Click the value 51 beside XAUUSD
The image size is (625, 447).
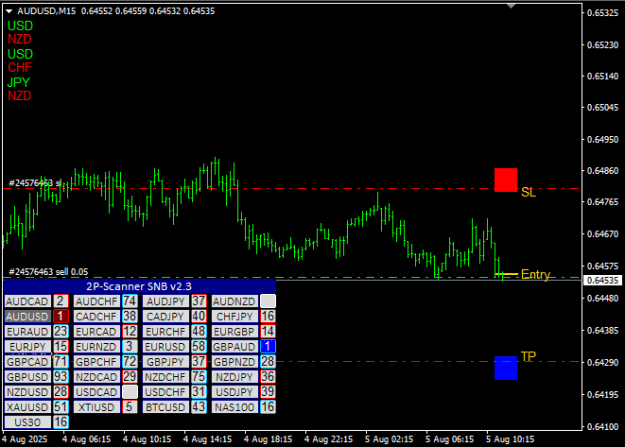[x=61, y=407]
